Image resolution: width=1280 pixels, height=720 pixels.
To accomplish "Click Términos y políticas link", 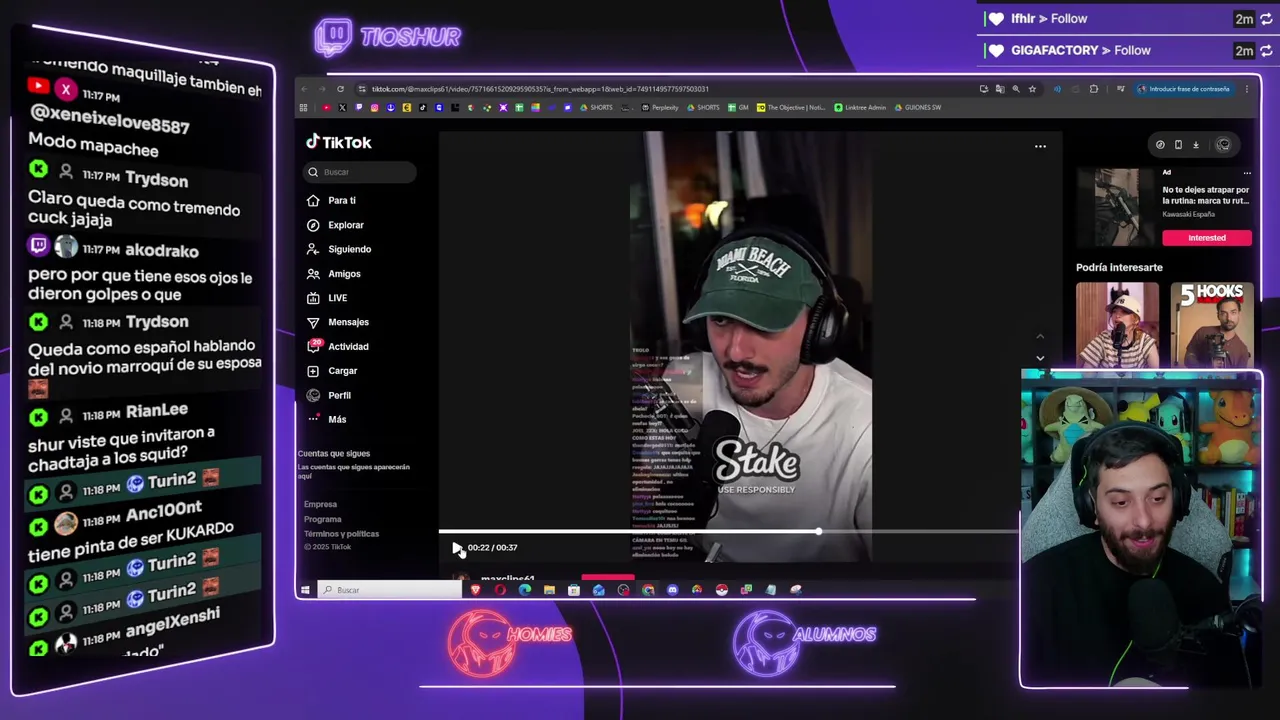I will [341, 534].
